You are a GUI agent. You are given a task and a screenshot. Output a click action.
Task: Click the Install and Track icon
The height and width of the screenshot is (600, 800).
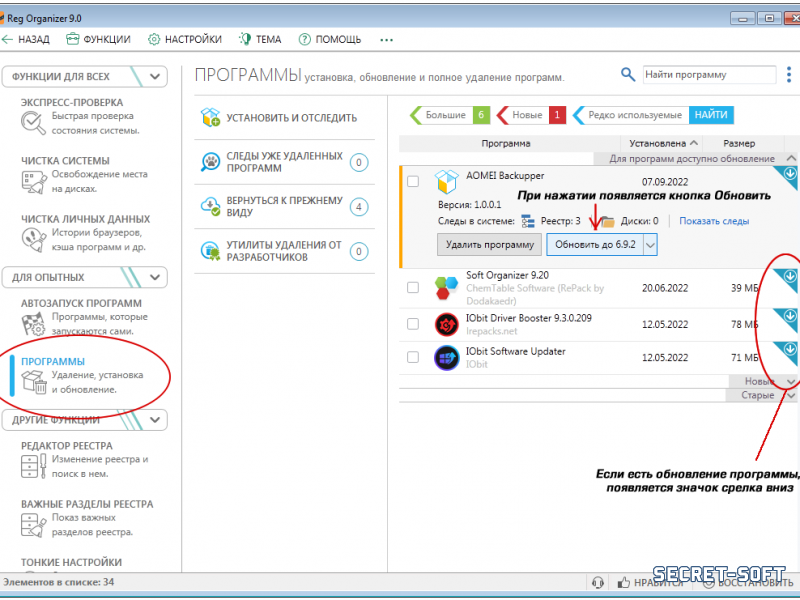210,117
